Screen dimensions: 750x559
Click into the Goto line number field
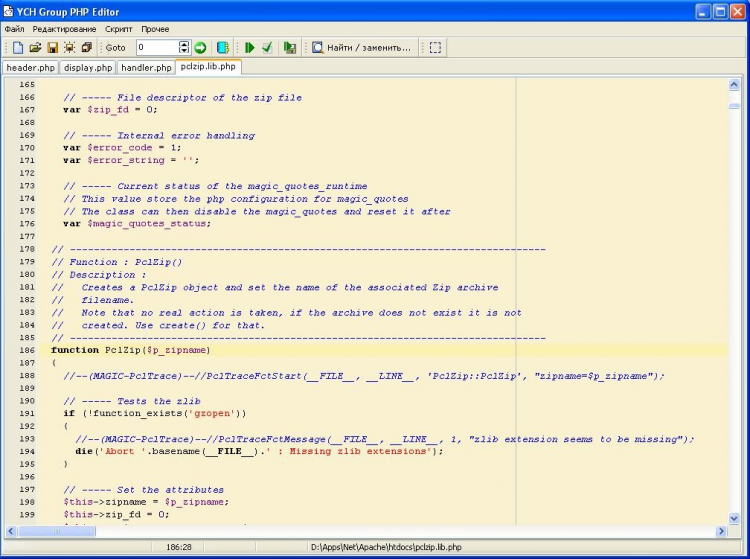tap(157, 47)
